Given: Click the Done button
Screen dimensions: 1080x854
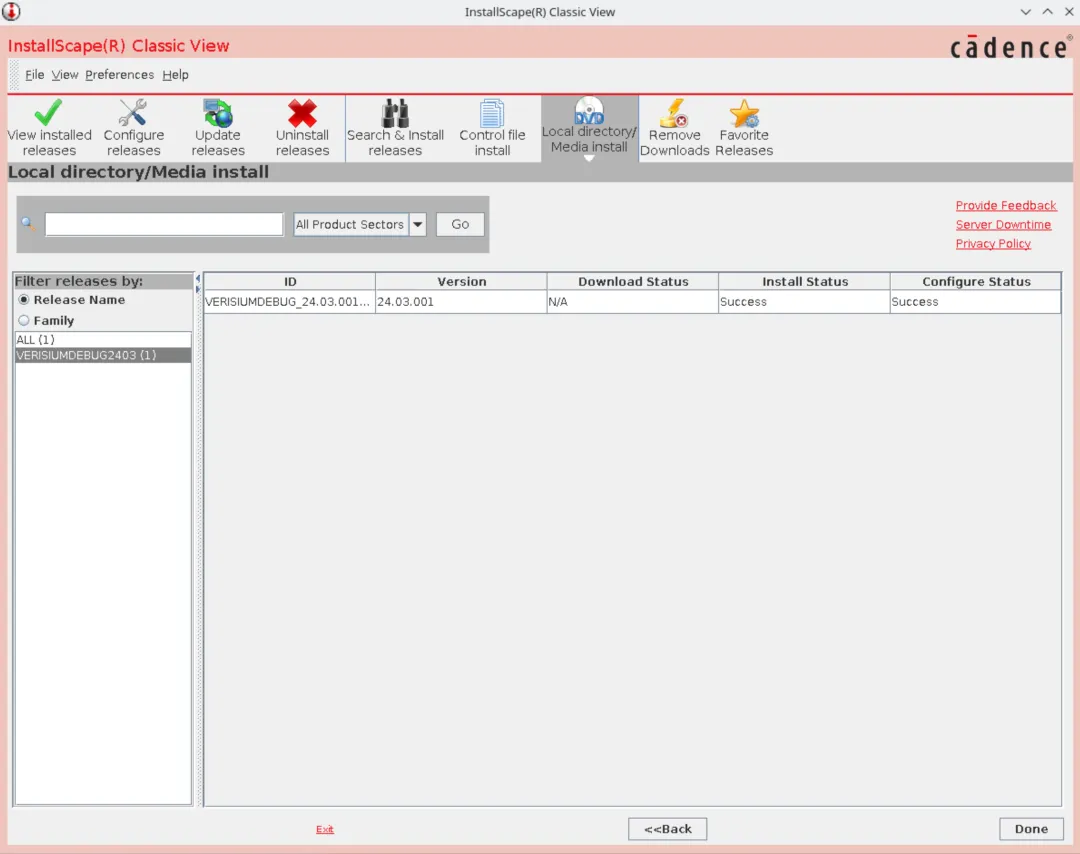Looking at the screenshot, I should pos(1031,829).
